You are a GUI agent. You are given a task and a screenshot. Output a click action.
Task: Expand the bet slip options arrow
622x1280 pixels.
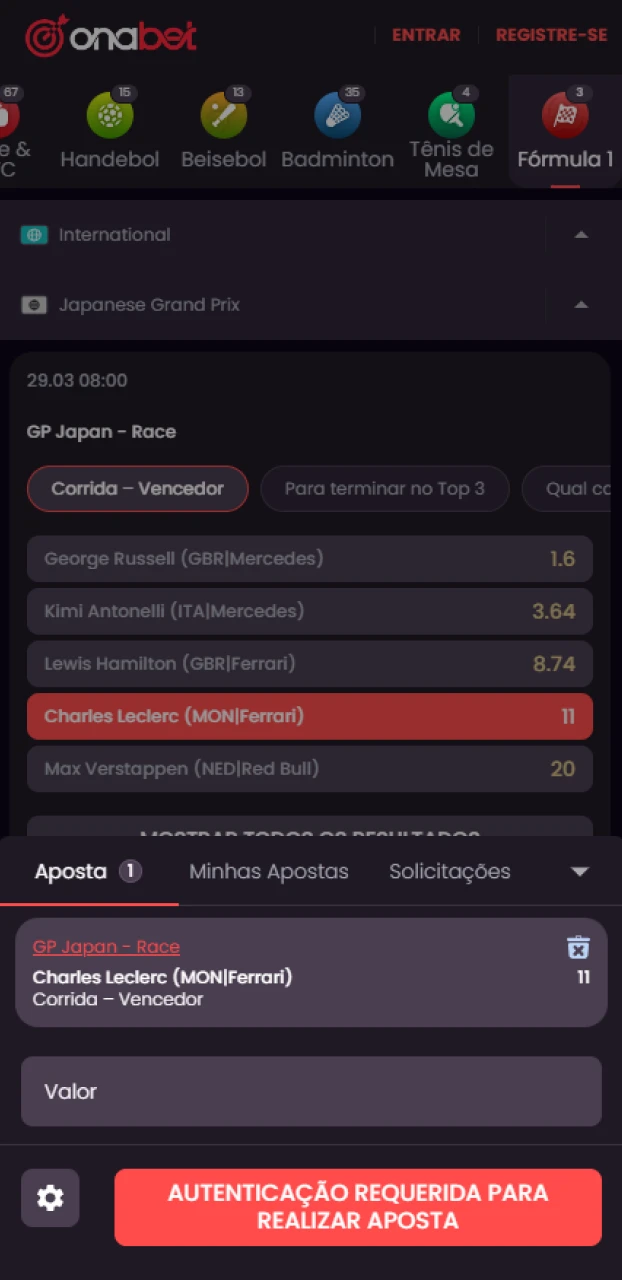pos(580,871)
